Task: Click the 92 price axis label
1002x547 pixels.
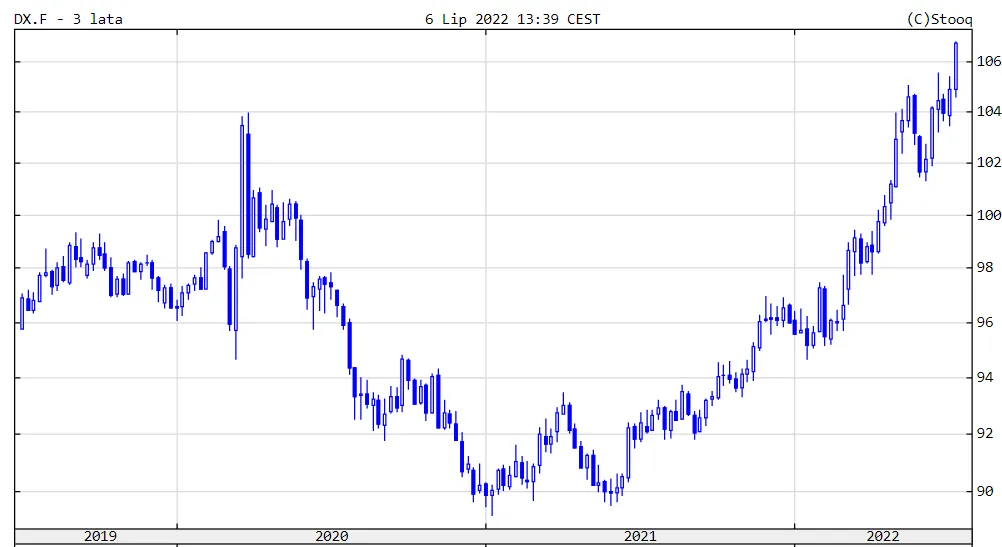Action: [x=985, y=433]
